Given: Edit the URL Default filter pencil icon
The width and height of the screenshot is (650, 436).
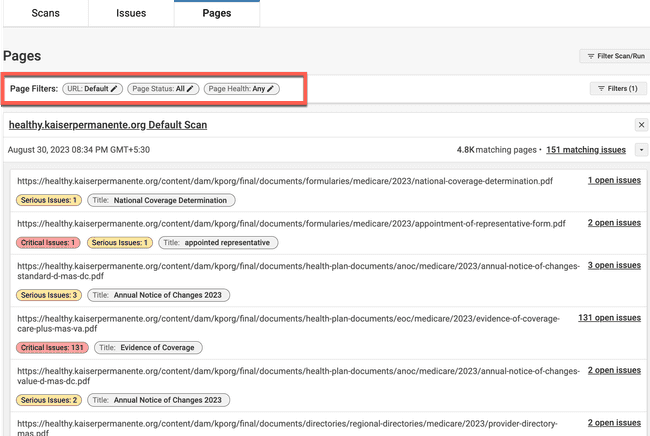Looking at the screenshot, I should click(x=115, y=89).
